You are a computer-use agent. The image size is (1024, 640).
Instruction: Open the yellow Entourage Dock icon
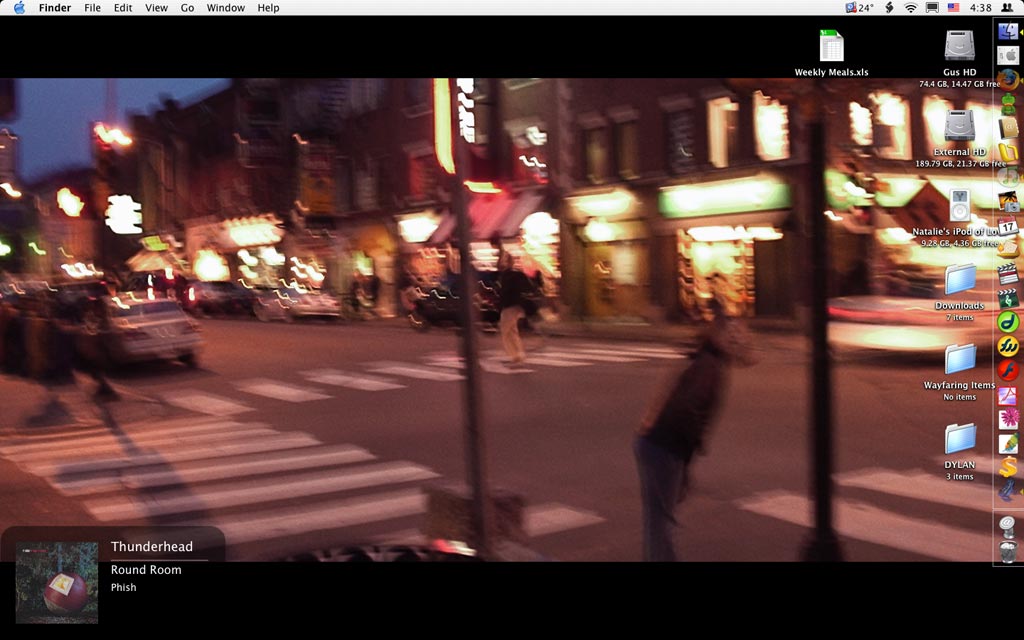(1008, 152)
